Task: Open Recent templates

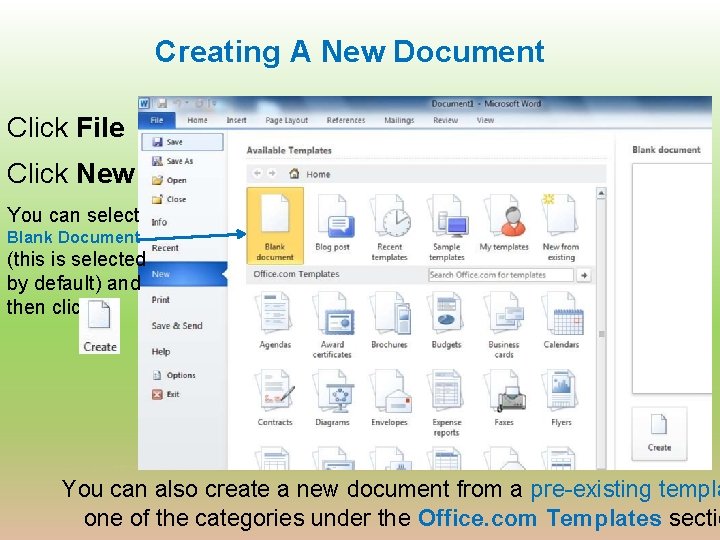Action: point(389,227)
